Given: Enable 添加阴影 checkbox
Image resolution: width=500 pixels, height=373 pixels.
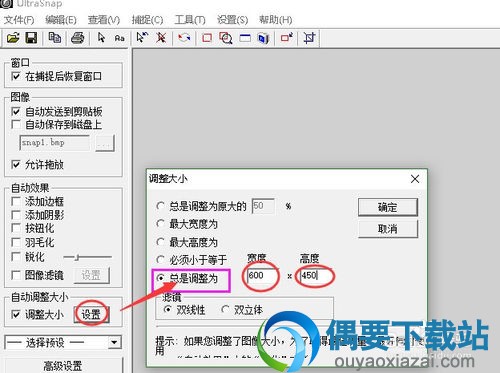Looking at the screenshot, I should tap(16, 215).
